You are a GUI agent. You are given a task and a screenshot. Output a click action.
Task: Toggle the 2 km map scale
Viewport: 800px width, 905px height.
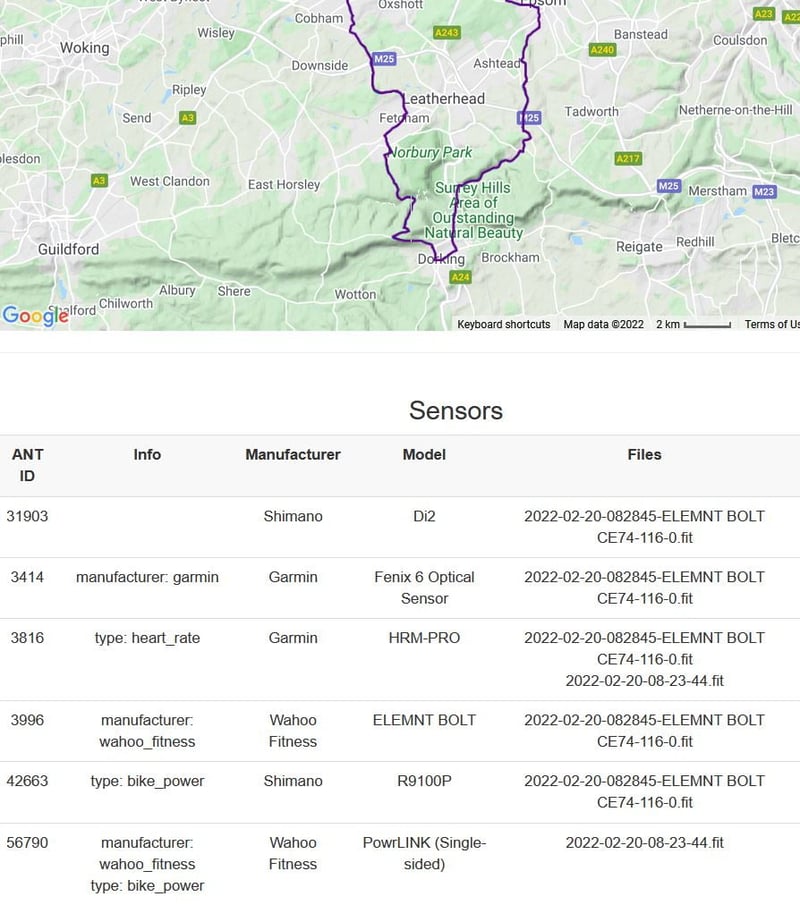tap(693, 324)
